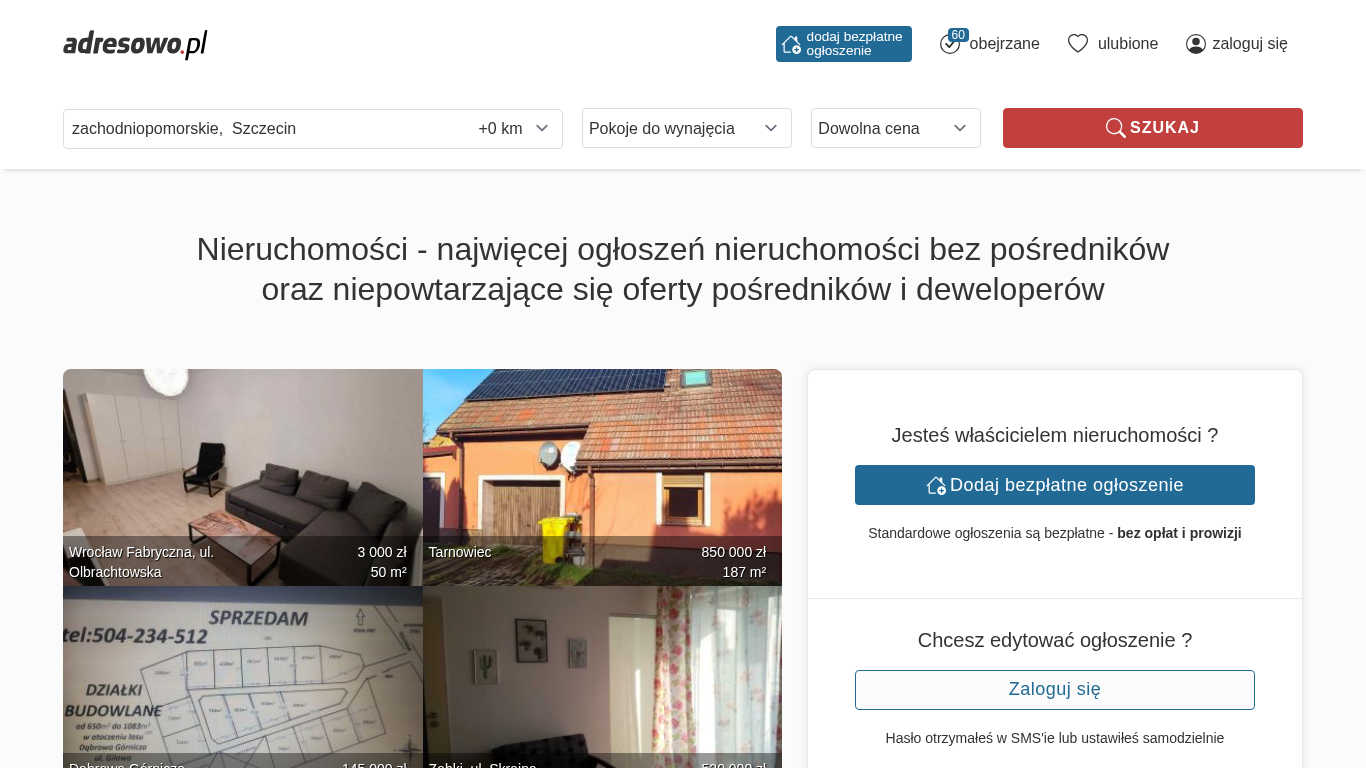Viewport: 1366px width, 768px height.
Task: Open viewed listings via the checkmark icon
Action: point(949,44)
